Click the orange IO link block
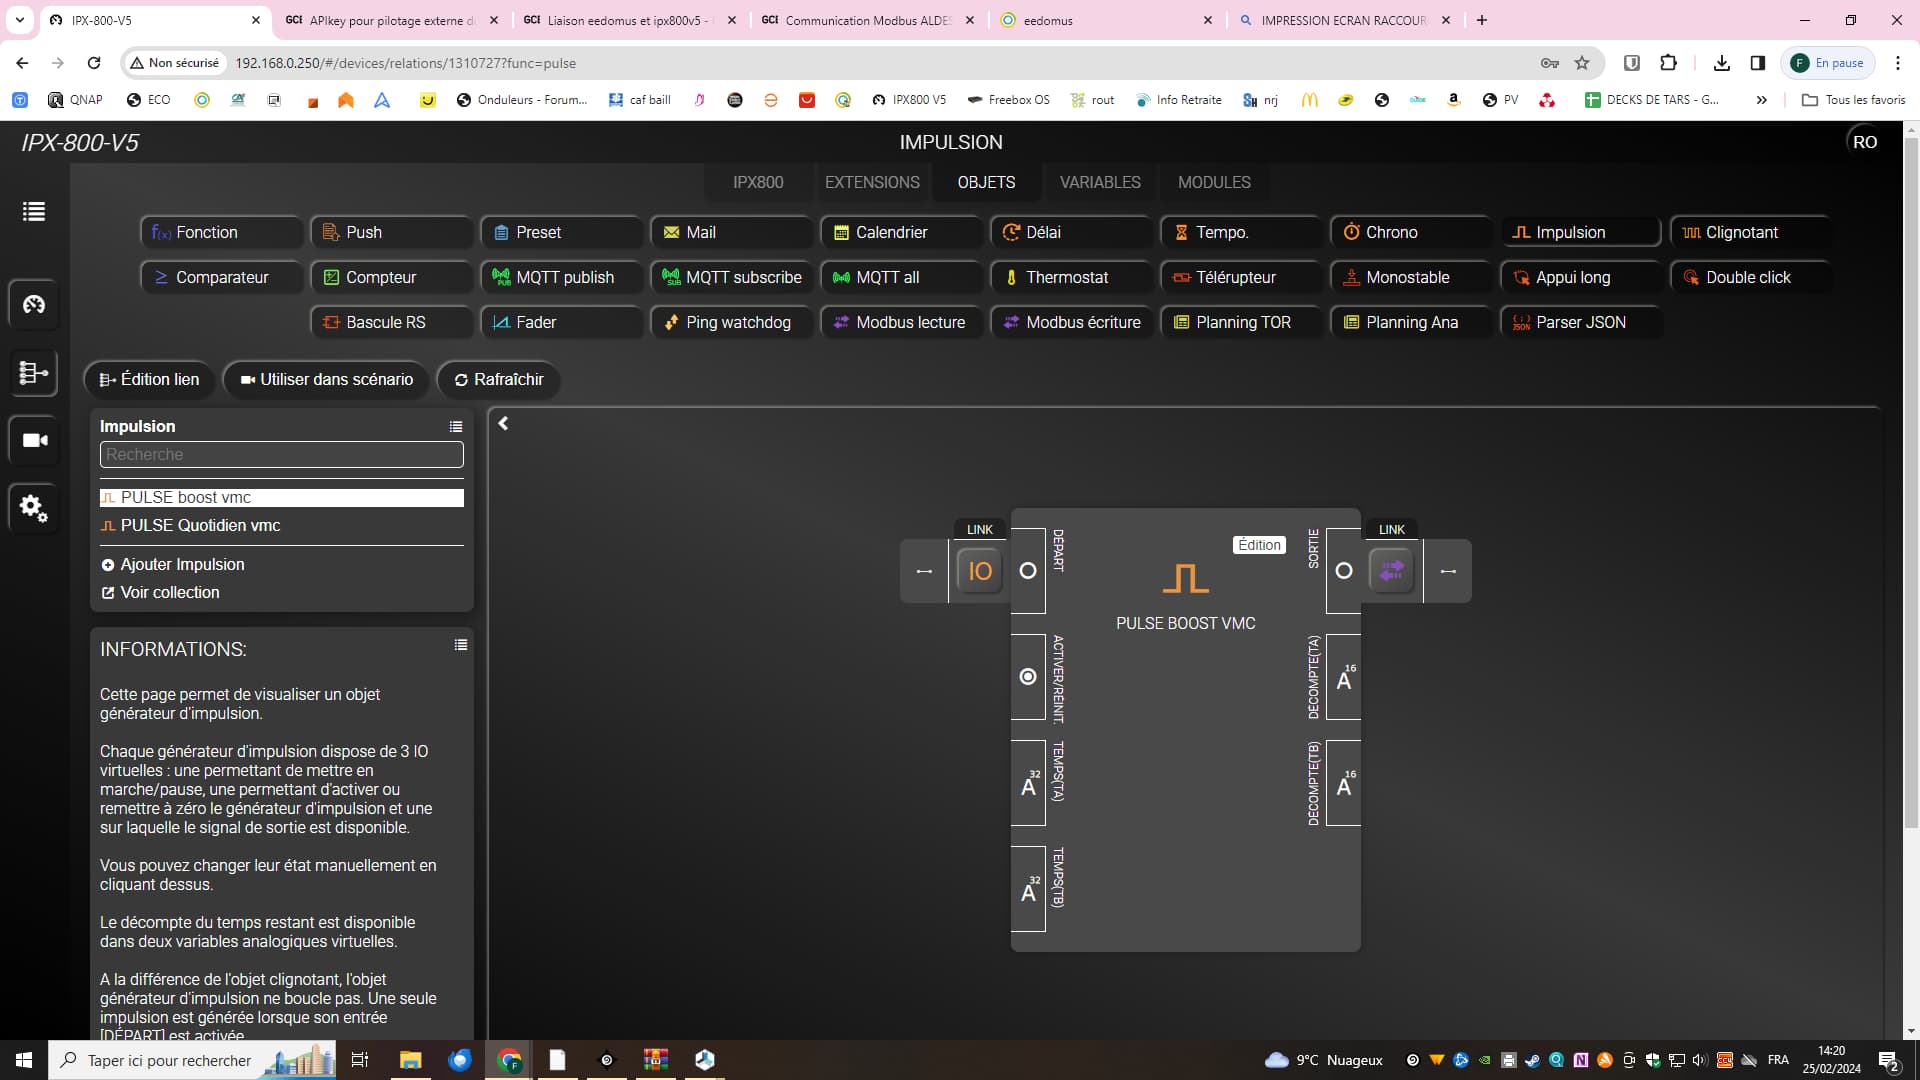 coord(979,571)
